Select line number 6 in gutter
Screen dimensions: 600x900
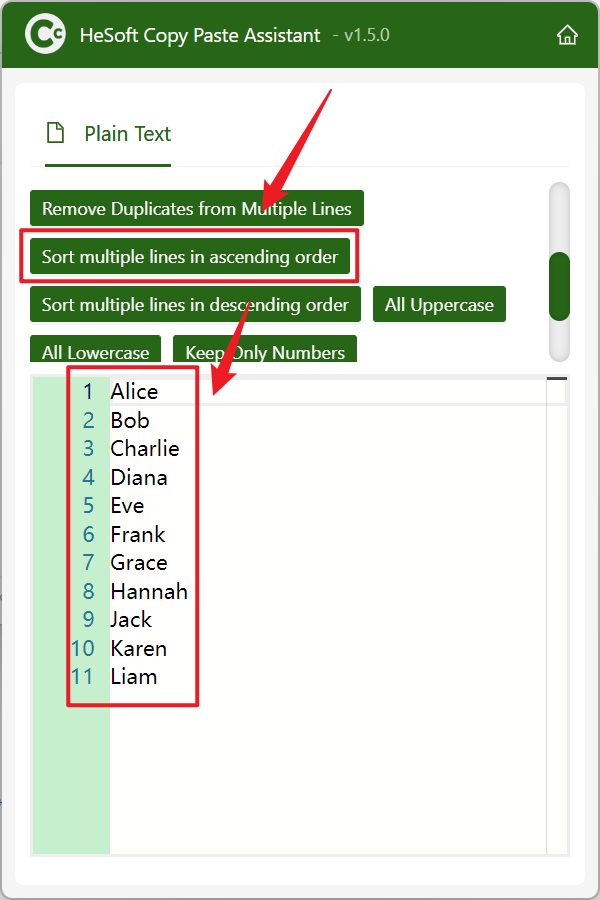(x=88, y=534)
